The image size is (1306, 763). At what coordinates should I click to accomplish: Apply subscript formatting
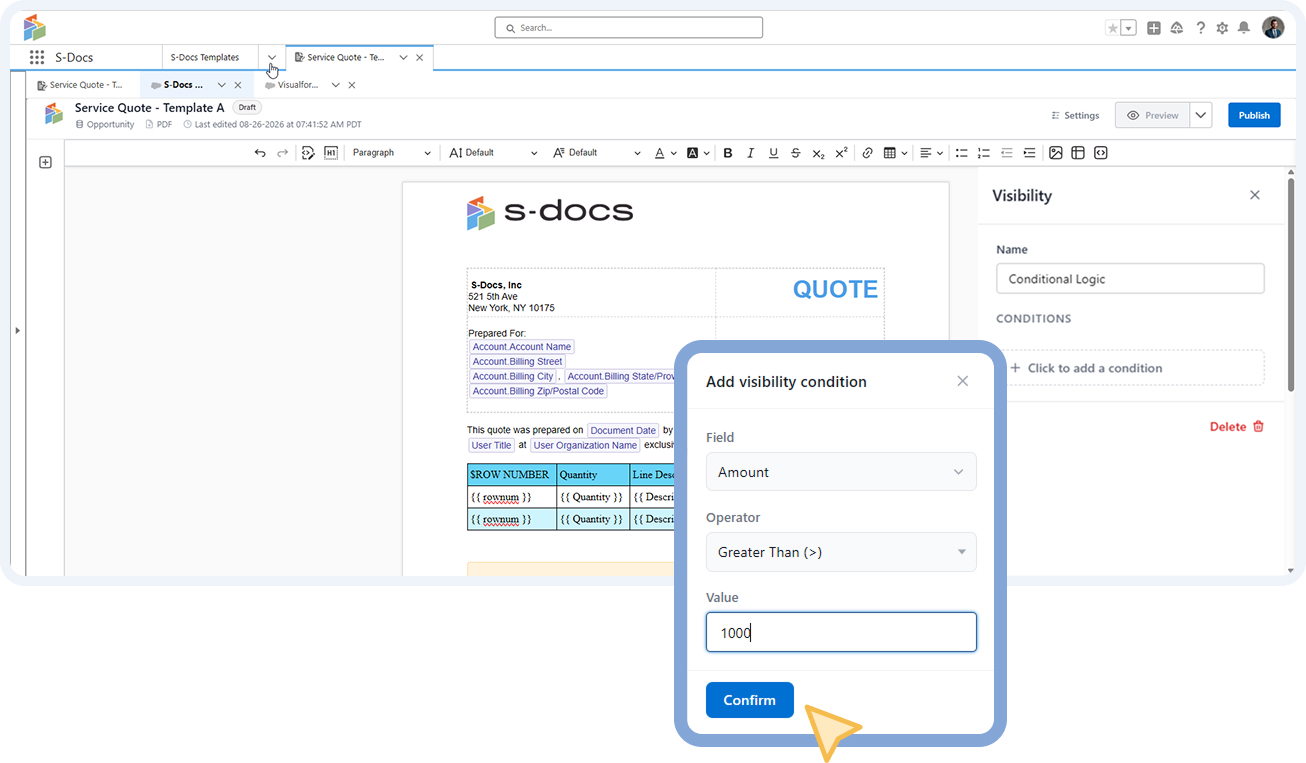coord(818,153)
